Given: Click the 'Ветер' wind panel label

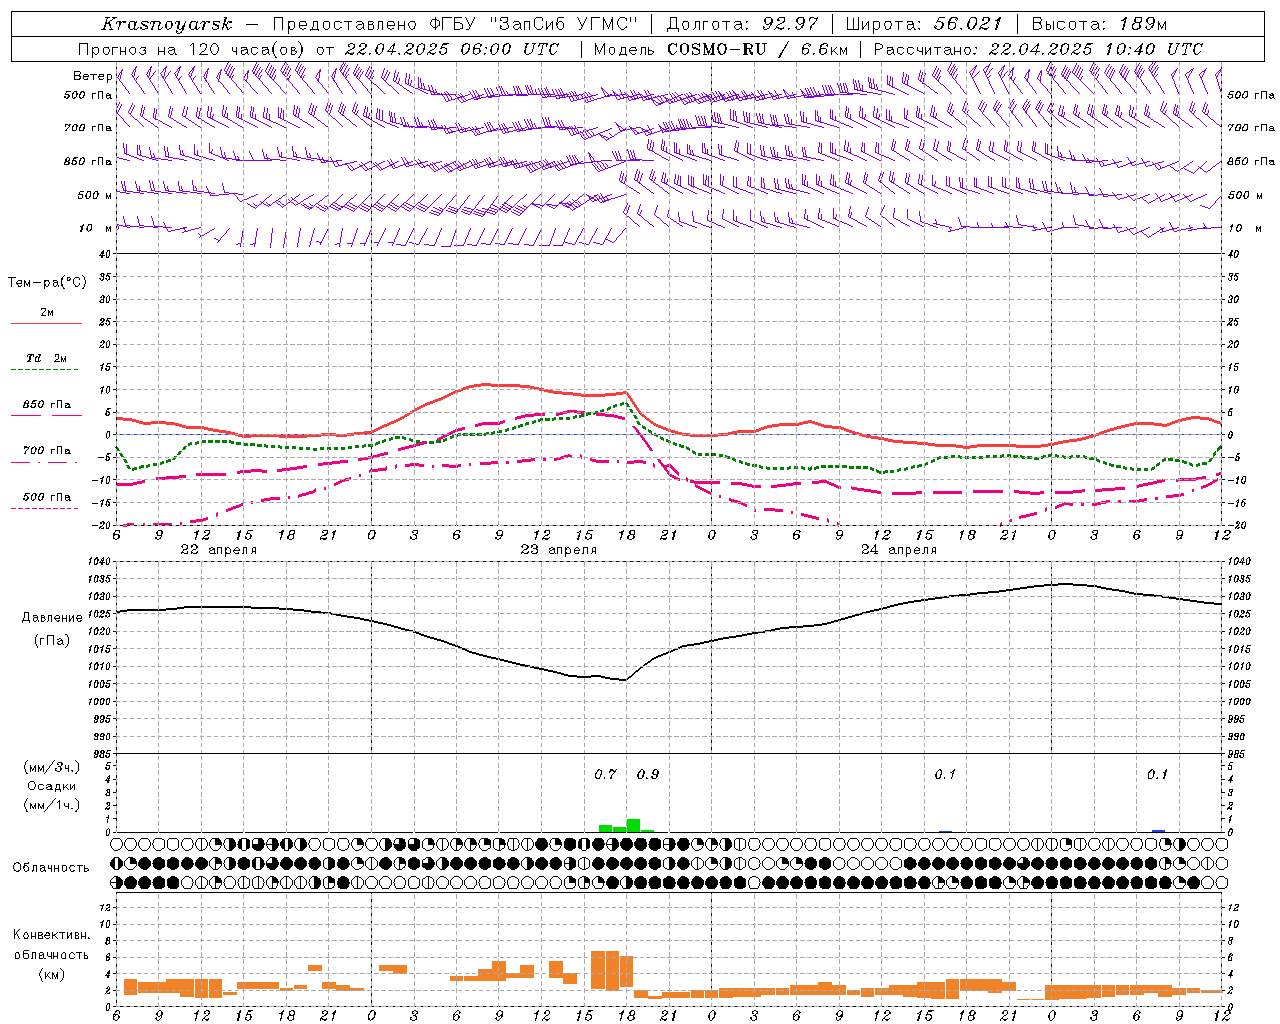Looking at the screenshot, I should 92,76.
